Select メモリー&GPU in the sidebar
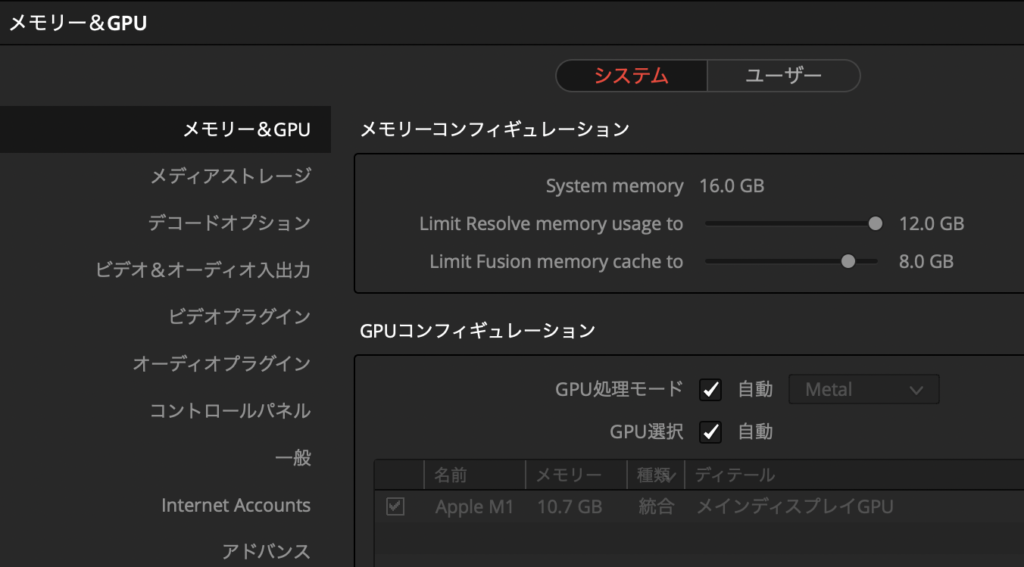The height and width of the screenshot is (567, 1024). 165,129
